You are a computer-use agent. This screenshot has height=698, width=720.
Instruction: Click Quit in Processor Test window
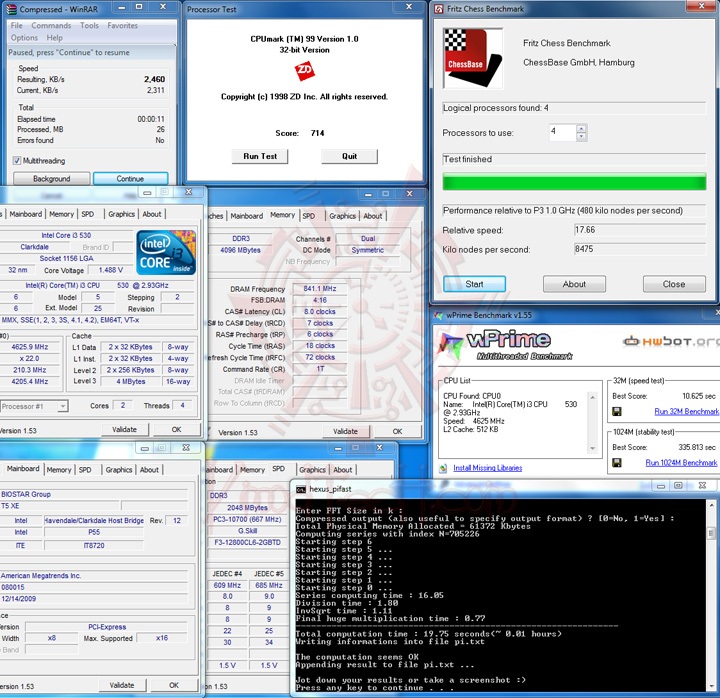pos(349,156)
